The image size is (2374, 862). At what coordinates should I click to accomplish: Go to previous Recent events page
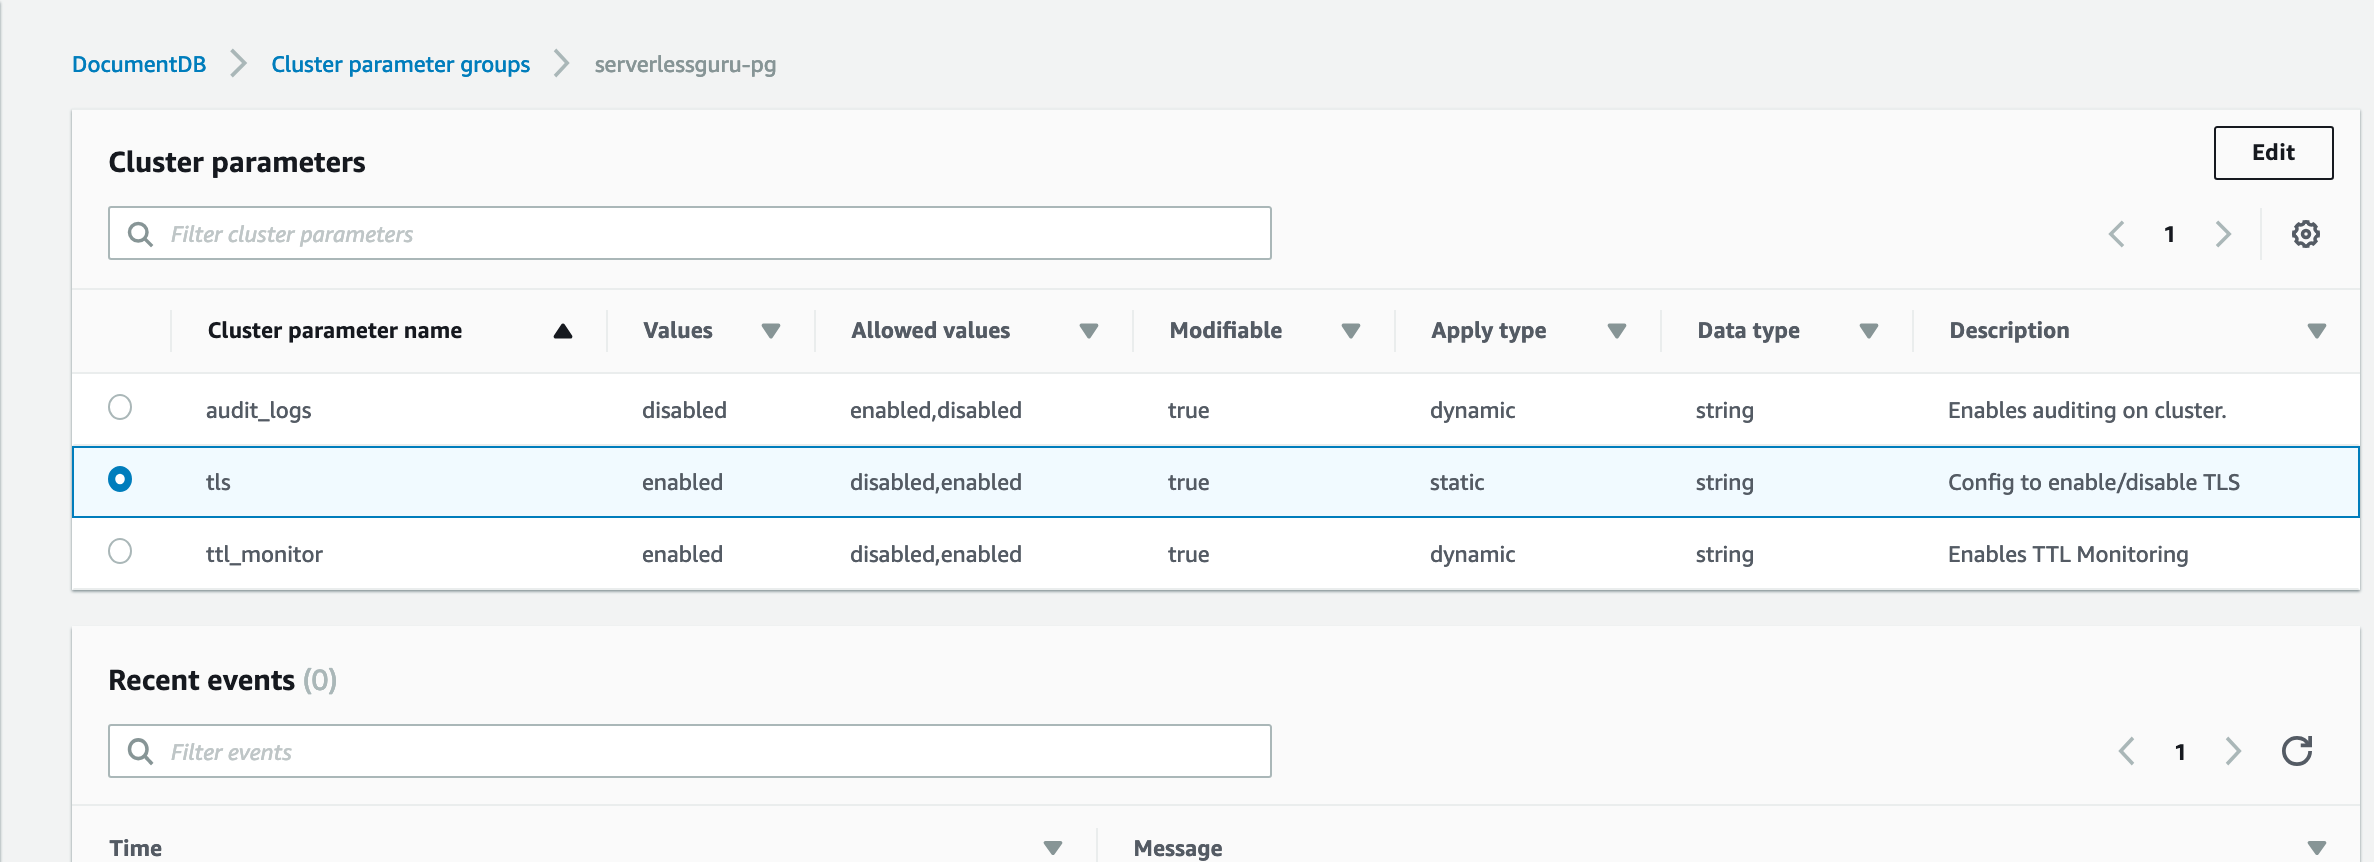click(x=2127, y=751)
